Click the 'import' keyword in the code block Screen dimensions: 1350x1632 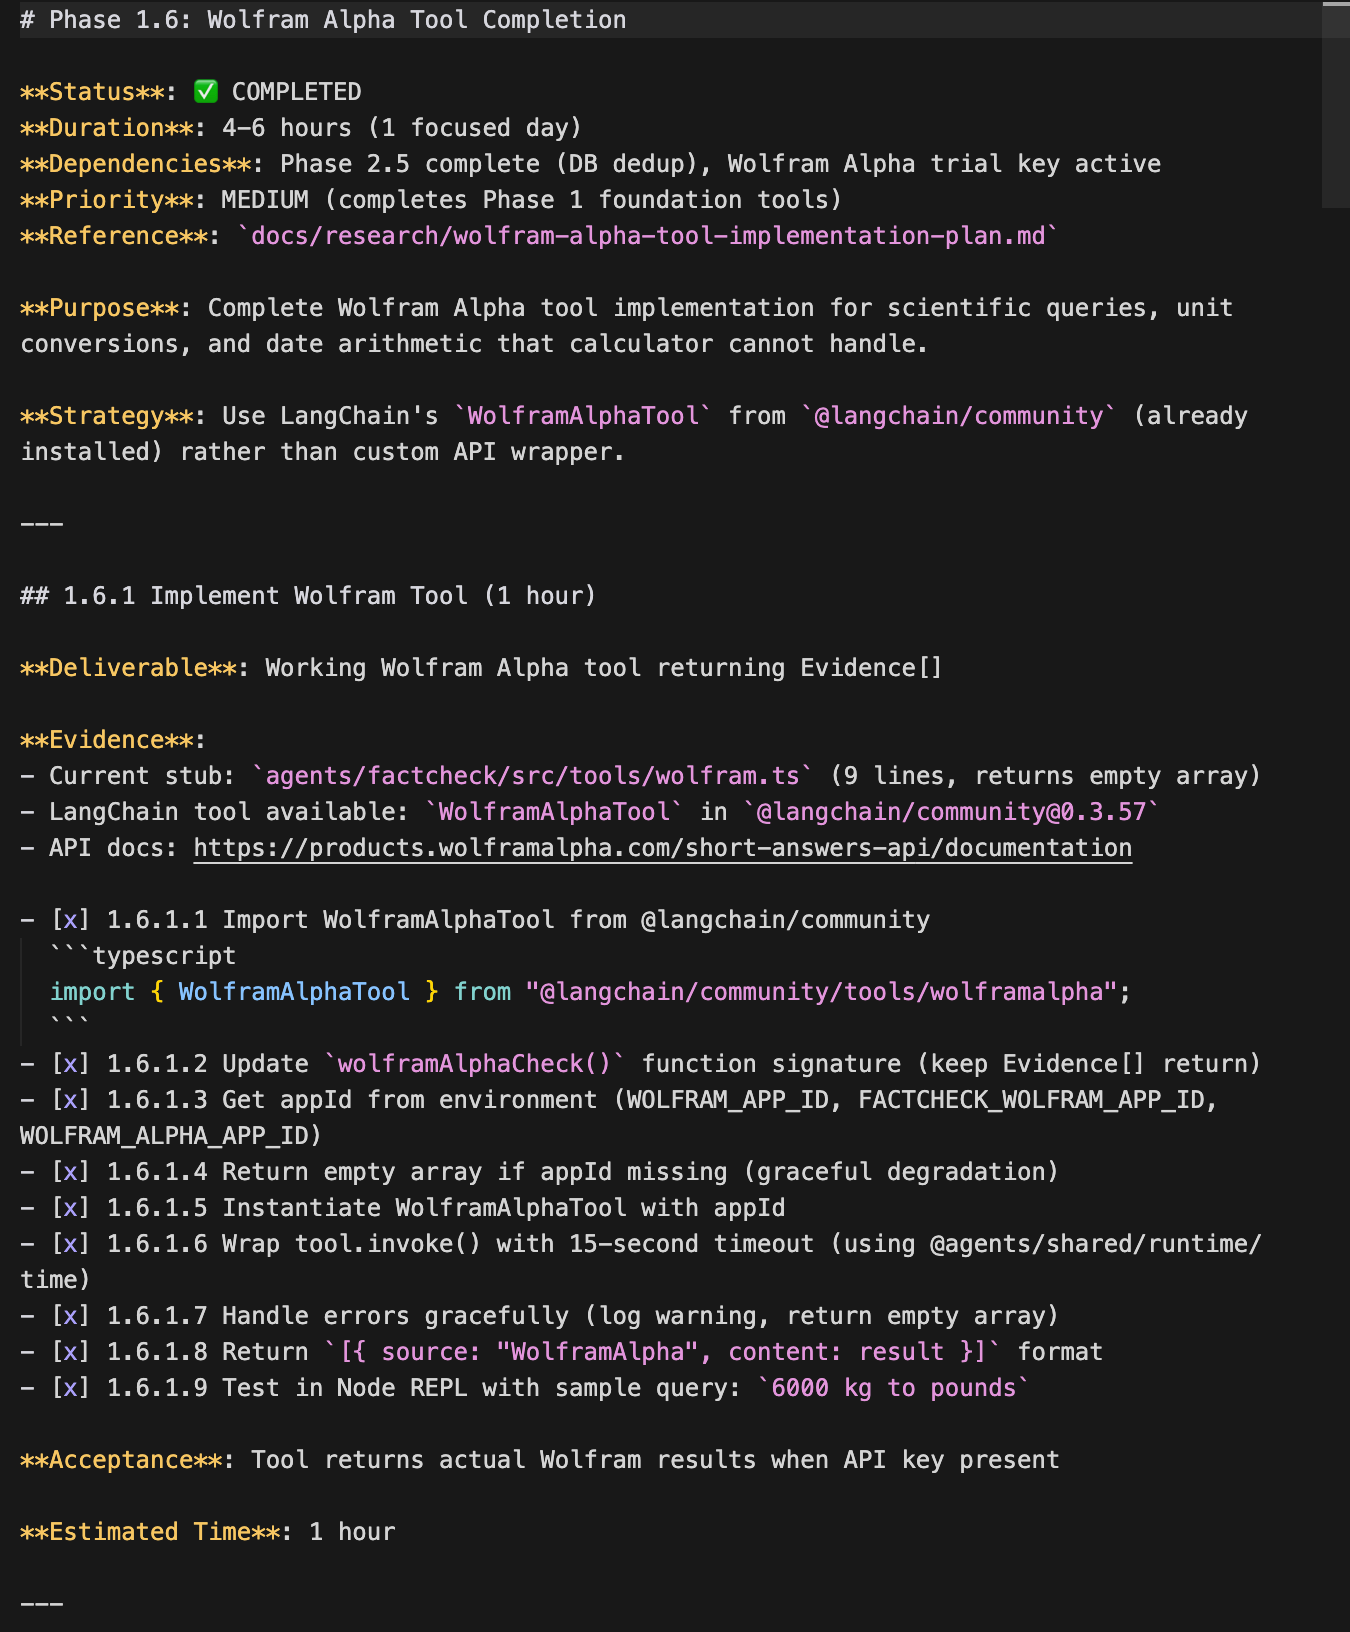point(92,992)
